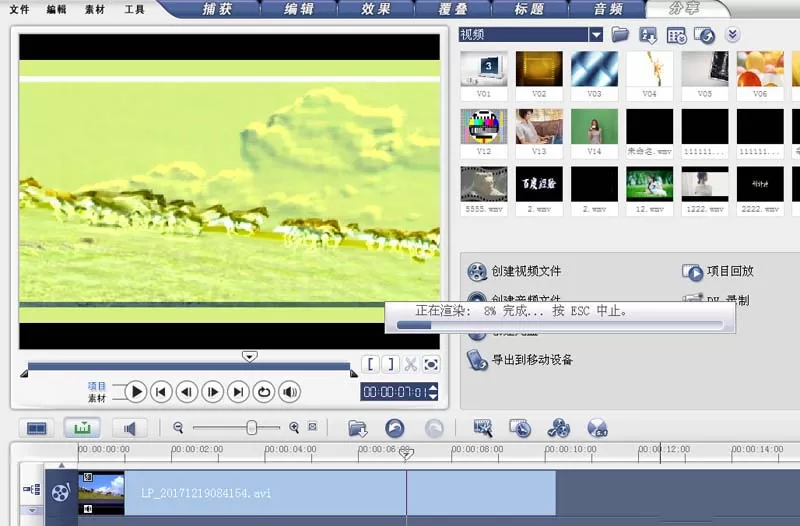800x526 pixels.
Task: Switch to audio view
Action: [130, 428]
